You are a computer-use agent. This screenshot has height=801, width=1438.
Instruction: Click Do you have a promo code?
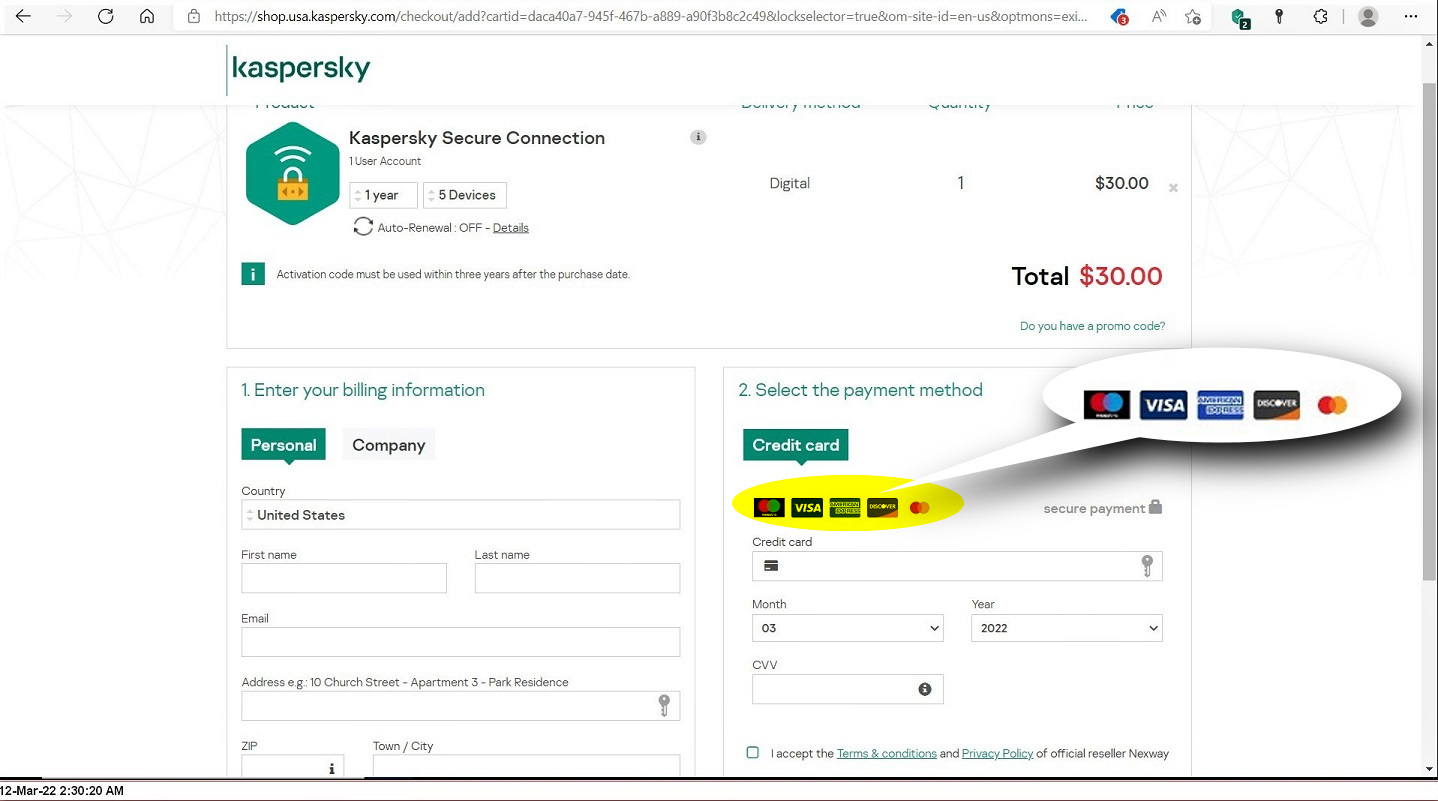click(1092, 326)
